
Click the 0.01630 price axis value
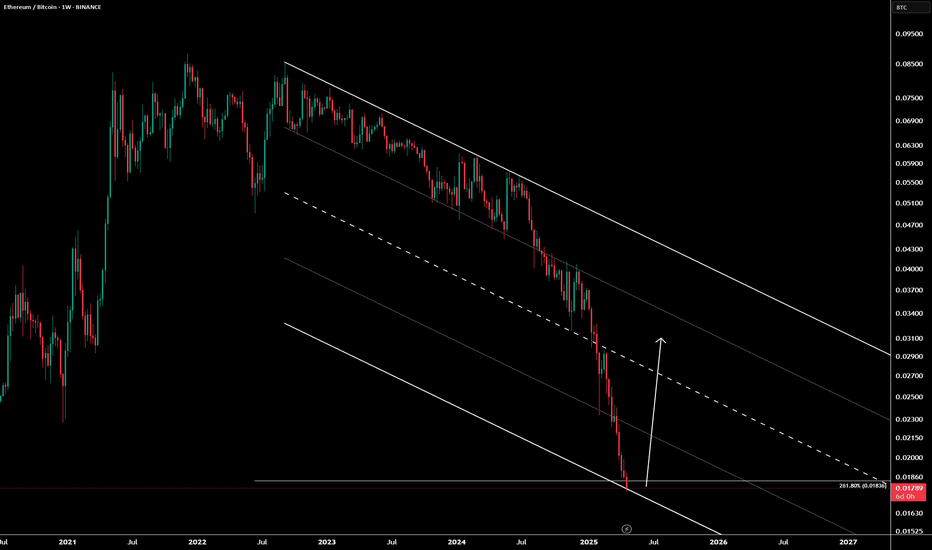click(x=909, y=513)
